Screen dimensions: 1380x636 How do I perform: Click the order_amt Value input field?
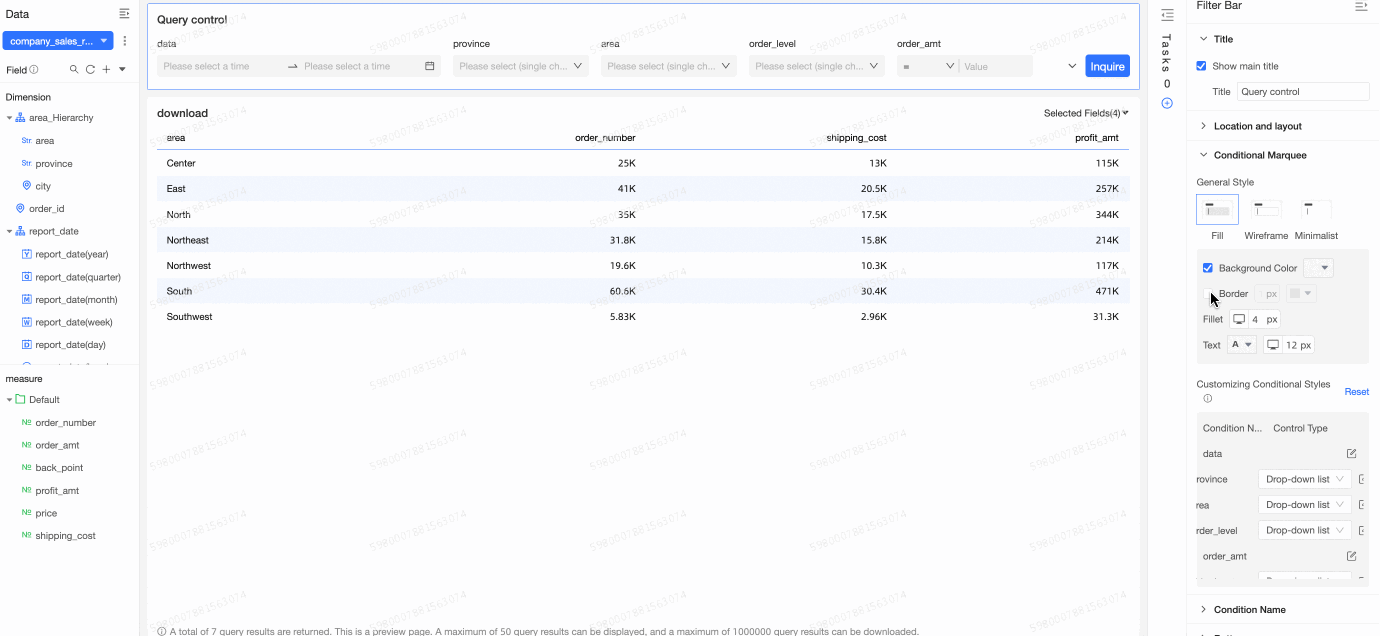pyautogui.click(x=996, y=66)
